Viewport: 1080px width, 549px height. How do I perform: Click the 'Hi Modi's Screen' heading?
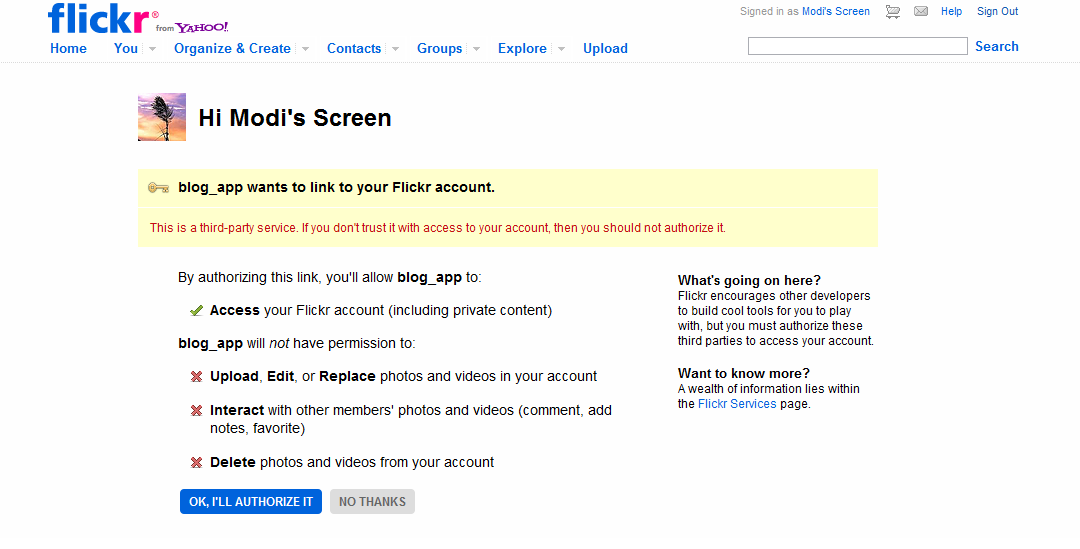(x=295, y=118)
